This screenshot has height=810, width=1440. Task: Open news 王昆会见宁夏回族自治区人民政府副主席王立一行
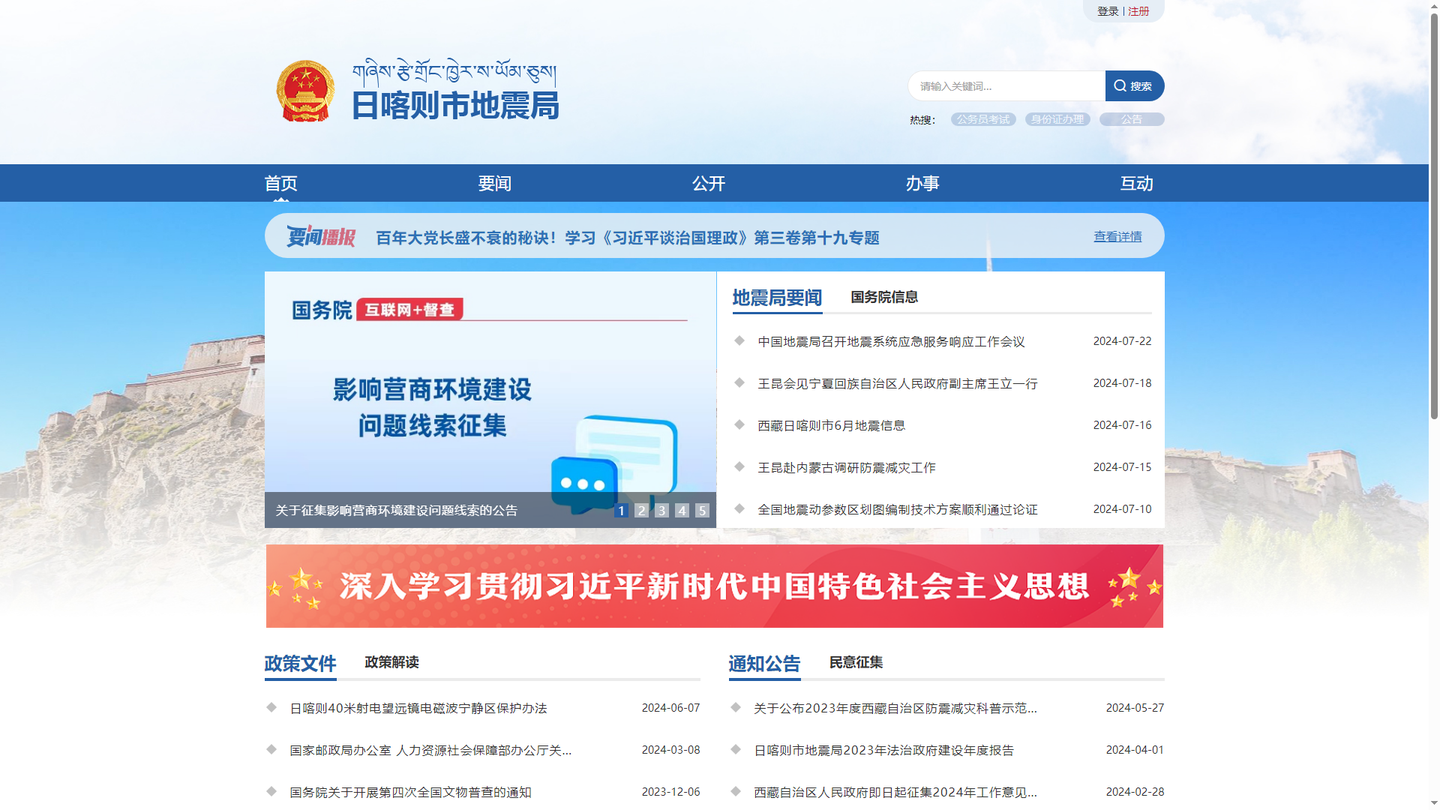(898, 384)
